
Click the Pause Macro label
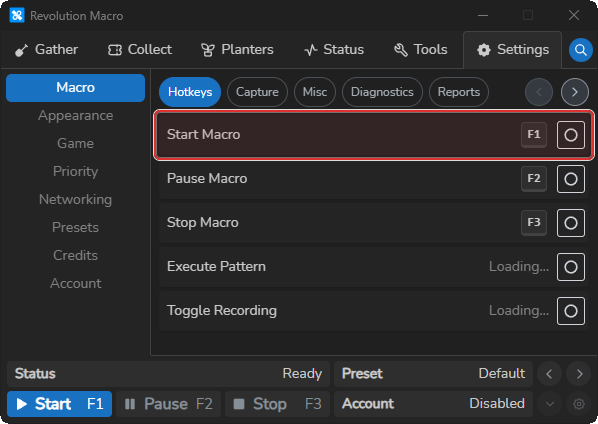click(x=207, y=178)
